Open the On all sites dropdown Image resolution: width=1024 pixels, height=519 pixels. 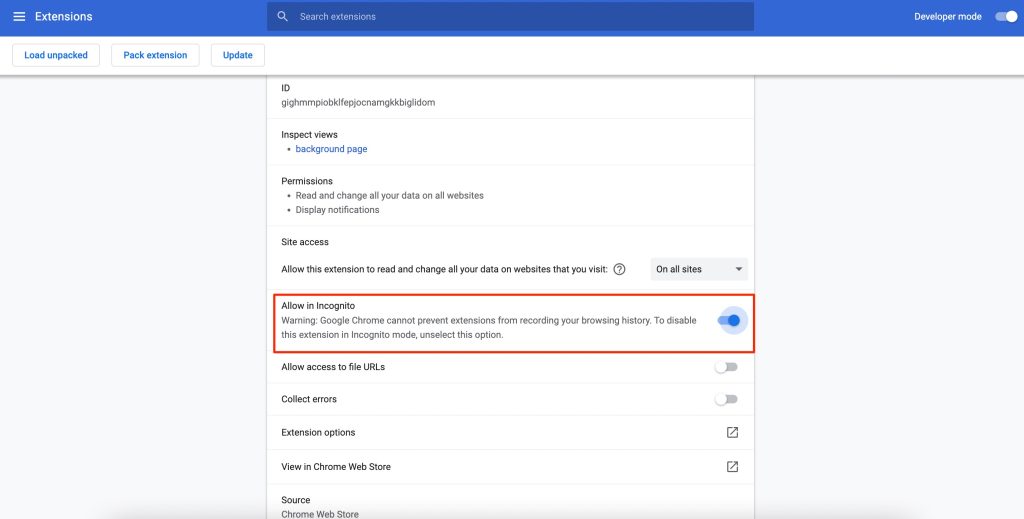[x=699, y=269]
